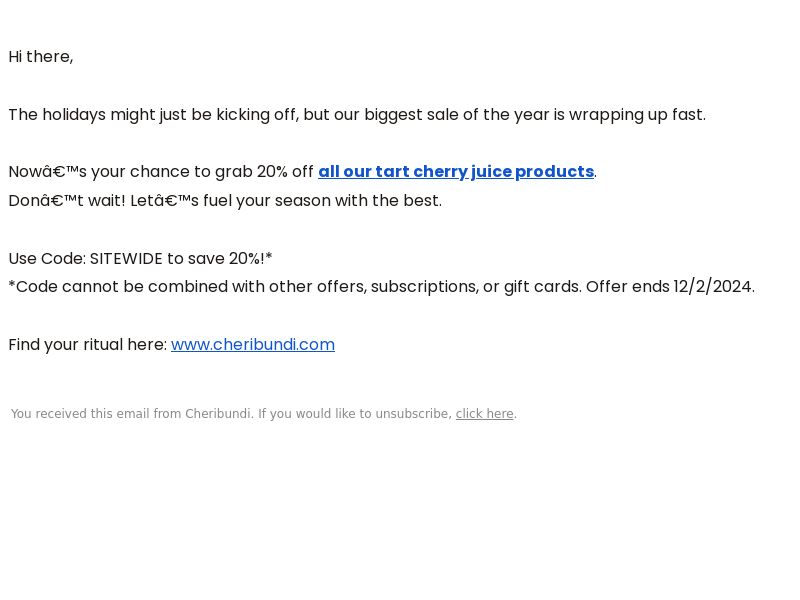
Task: Click the 'your chance to grab 20% off' text
Action: (x=202, y=172)
